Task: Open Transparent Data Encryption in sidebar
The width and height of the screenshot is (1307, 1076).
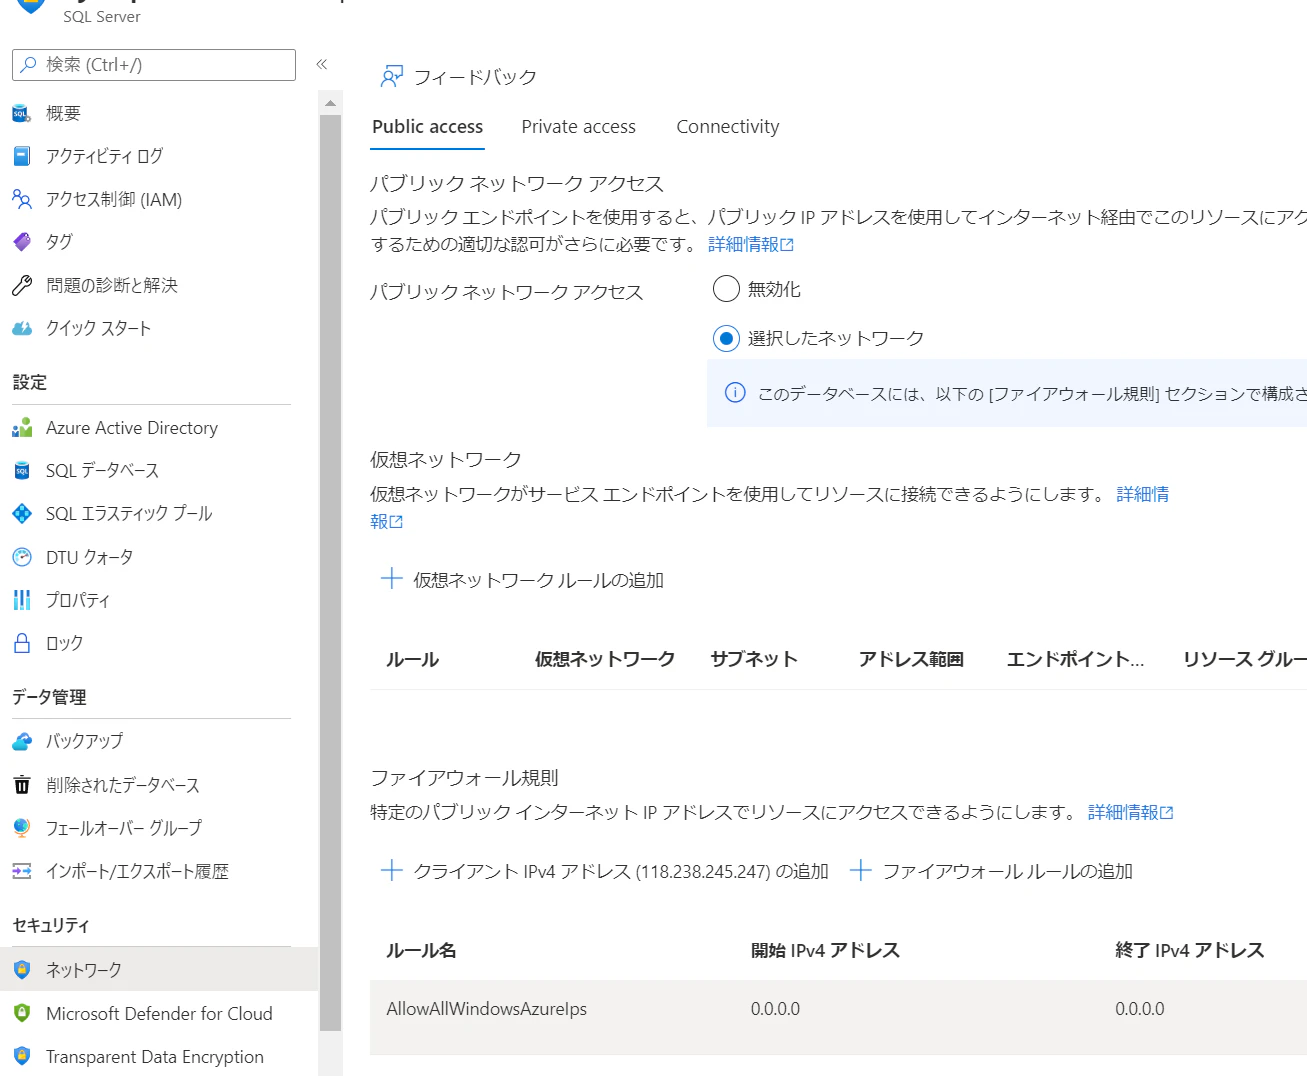Action: pyautogui.click(x=155, y=1056)
